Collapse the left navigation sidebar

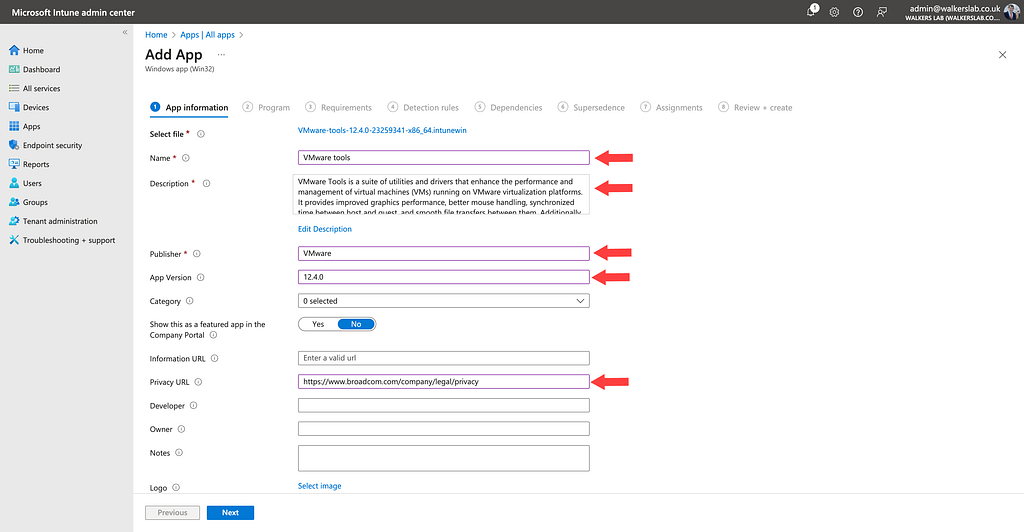125,33
